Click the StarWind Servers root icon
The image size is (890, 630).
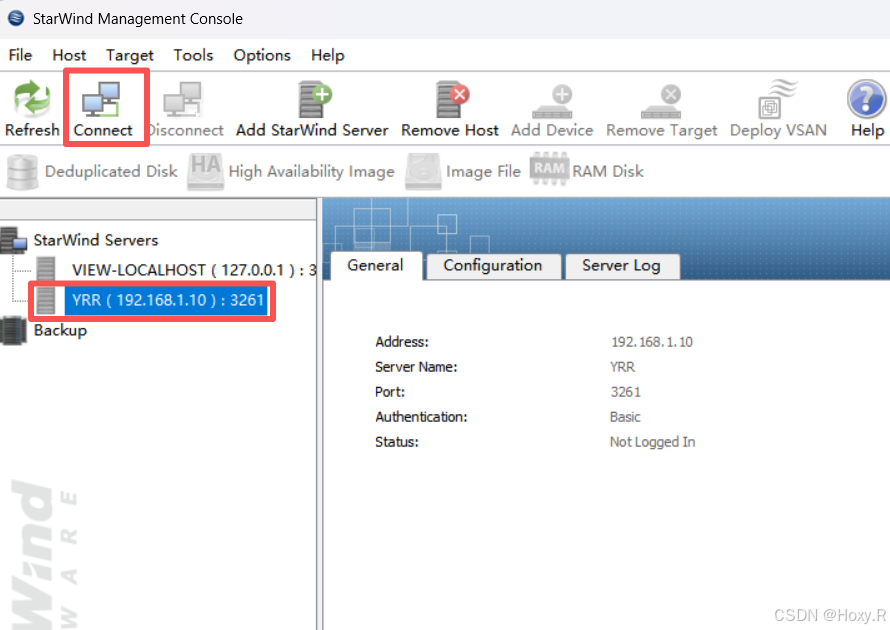click(x=14, y=240)
